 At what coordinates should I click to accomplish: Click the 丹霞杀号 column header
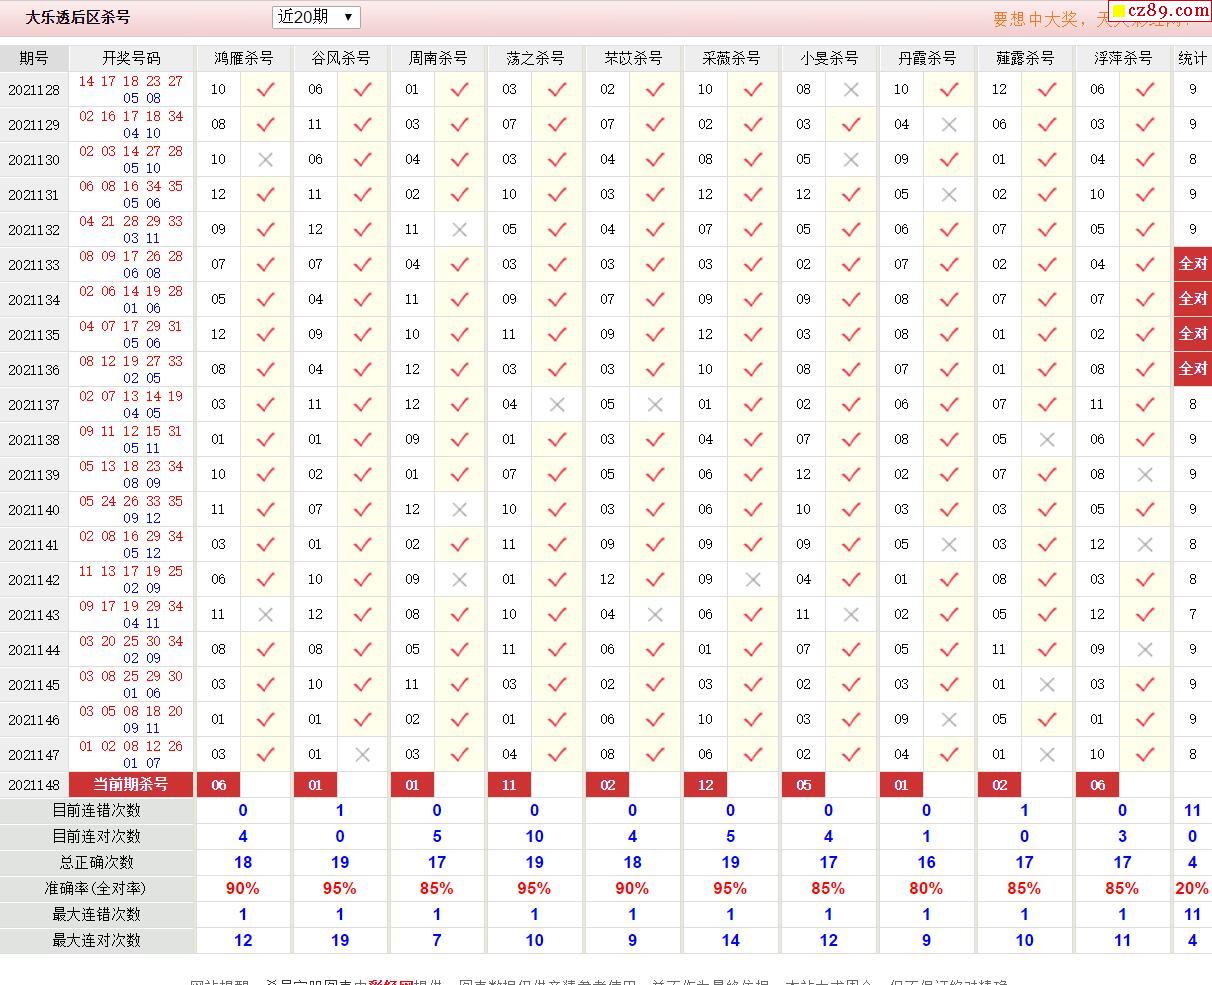click(927, 58)
